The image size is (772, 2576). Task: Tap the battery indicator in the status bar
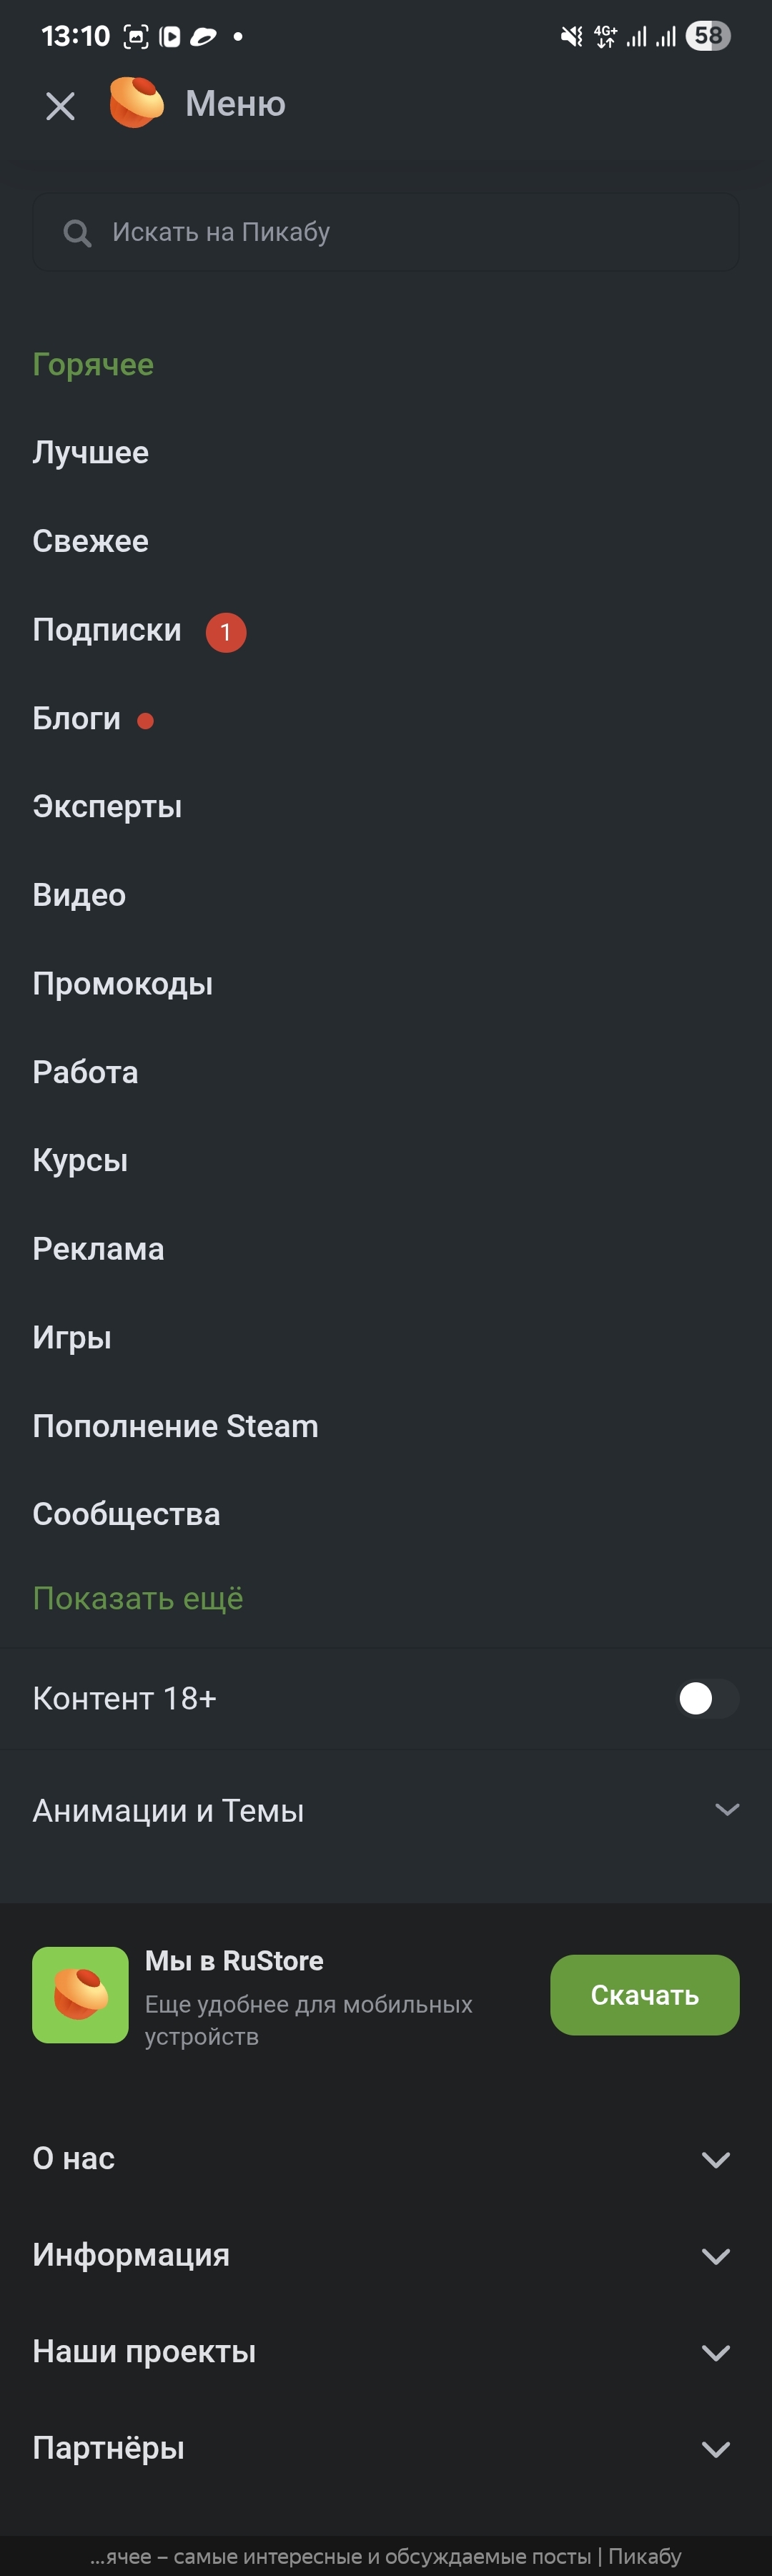(708, 37)
